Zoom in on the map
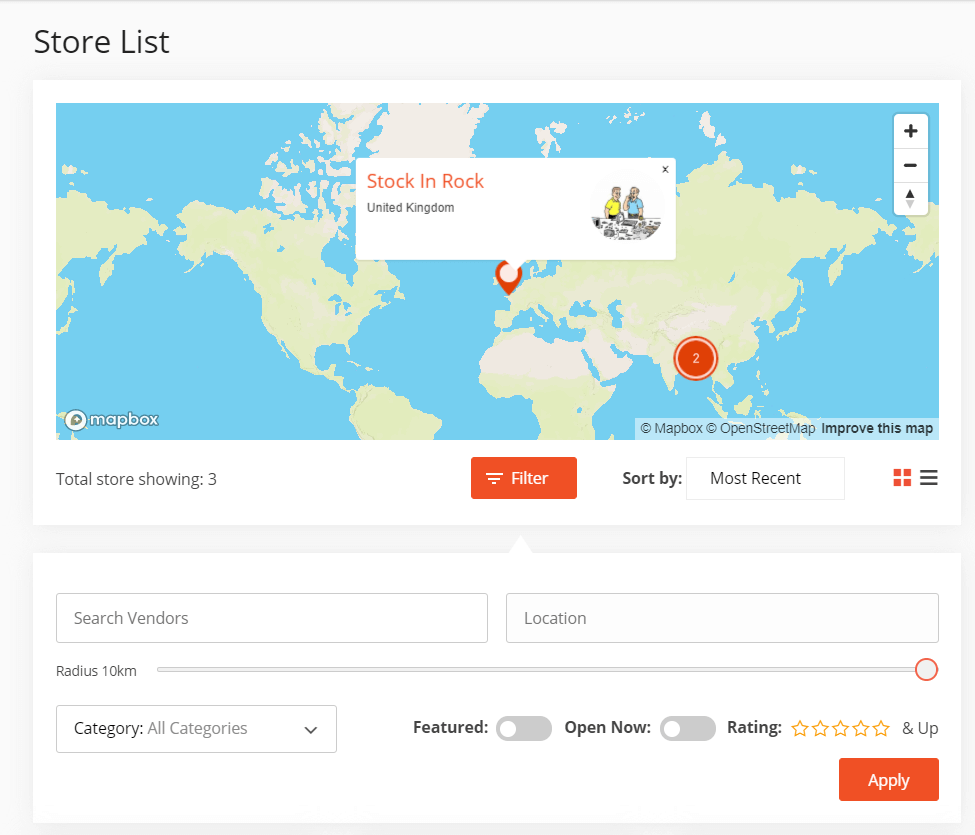 pos(910,131)
